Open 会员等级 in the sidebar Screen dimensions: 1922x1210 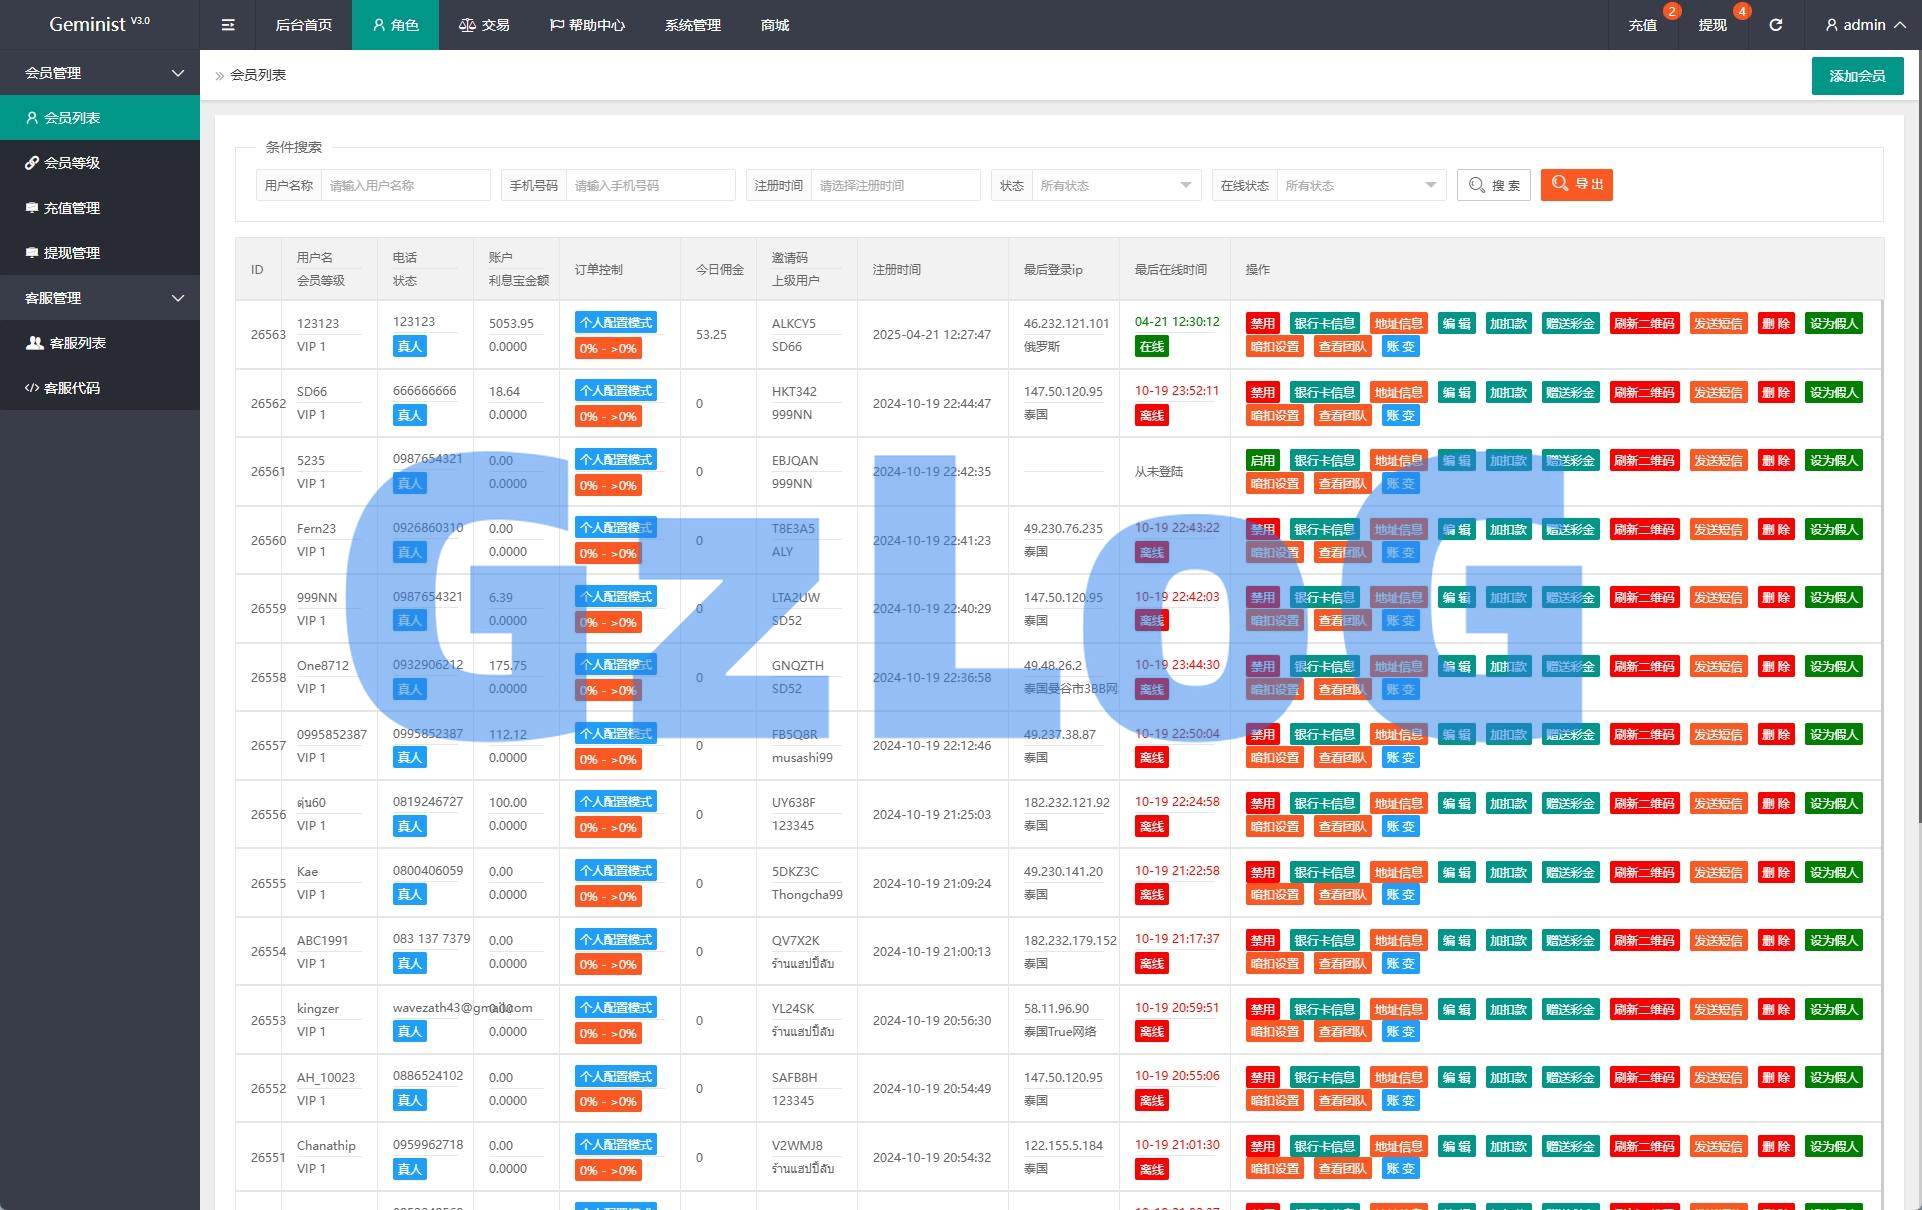pos(71,163)
